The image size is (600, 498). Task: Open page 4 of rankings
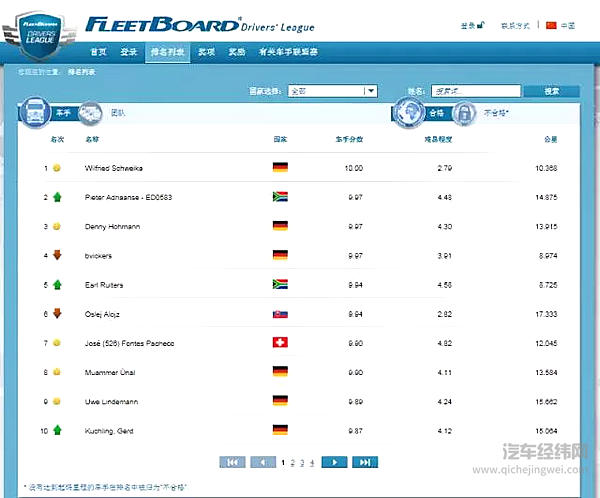[x=312, y=463]
